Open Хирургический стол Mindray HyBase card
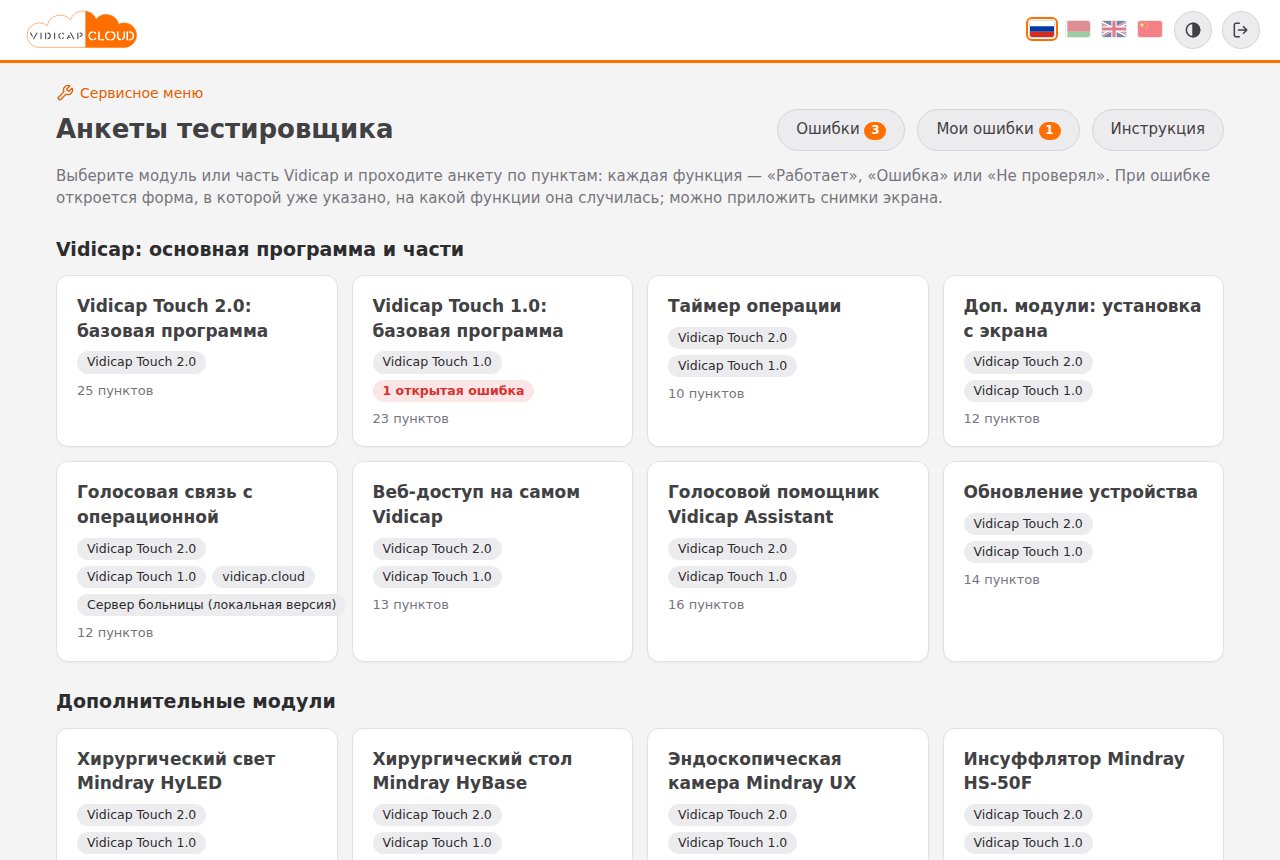This screenshot has height=860, width=1280. [492, 794]
